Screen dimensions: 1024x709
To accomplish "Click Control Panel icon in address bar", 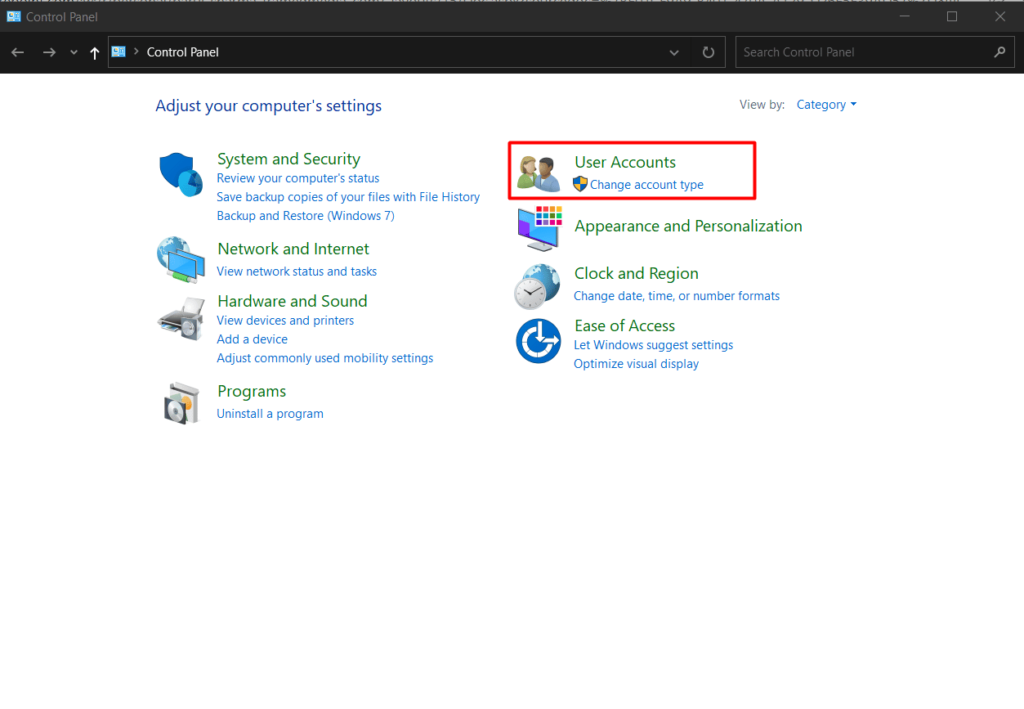I will pyautogui.click(x=118, y=52).
